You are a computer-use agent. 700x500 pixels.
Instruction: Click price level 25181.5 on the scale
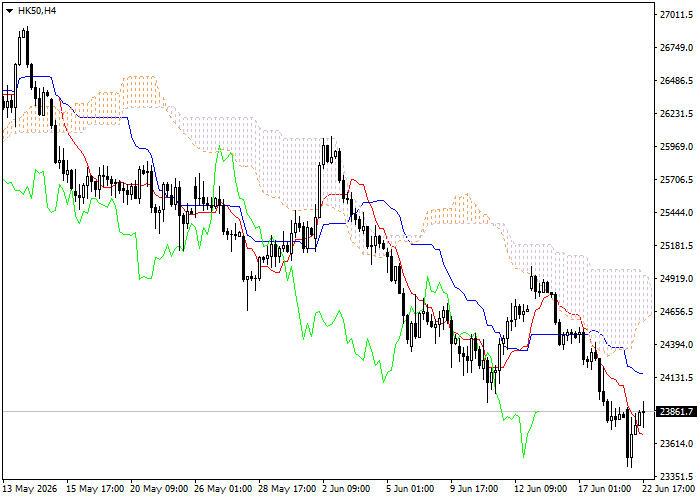click(x=676, y=246)
